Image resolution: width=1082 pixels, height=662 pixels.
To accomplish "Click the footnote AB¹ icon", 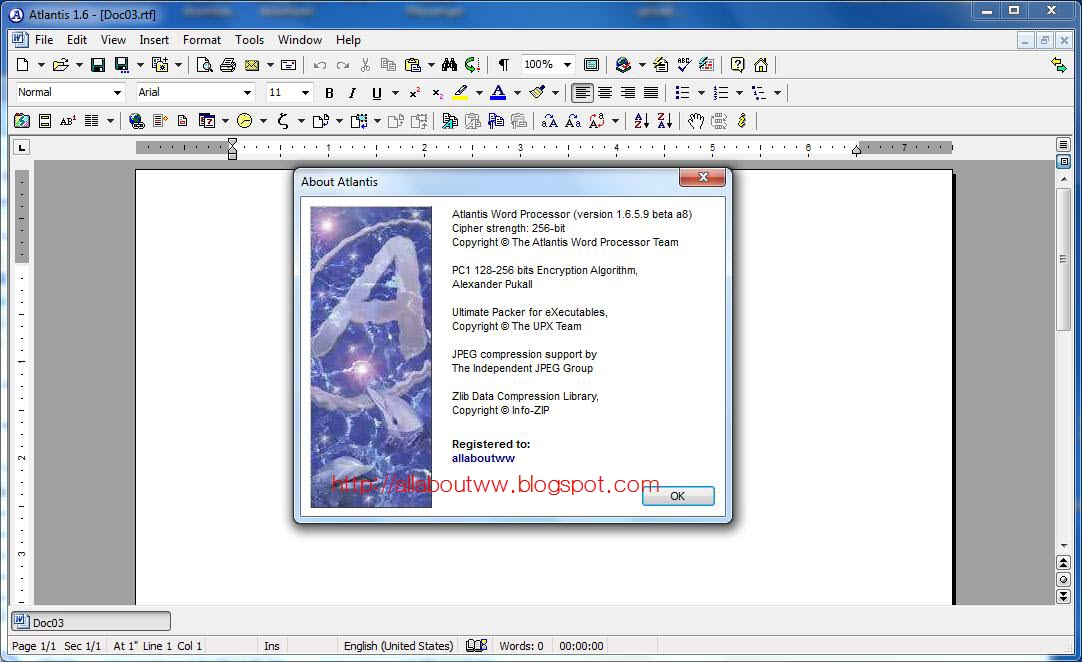I will click(x=68, y=121).
